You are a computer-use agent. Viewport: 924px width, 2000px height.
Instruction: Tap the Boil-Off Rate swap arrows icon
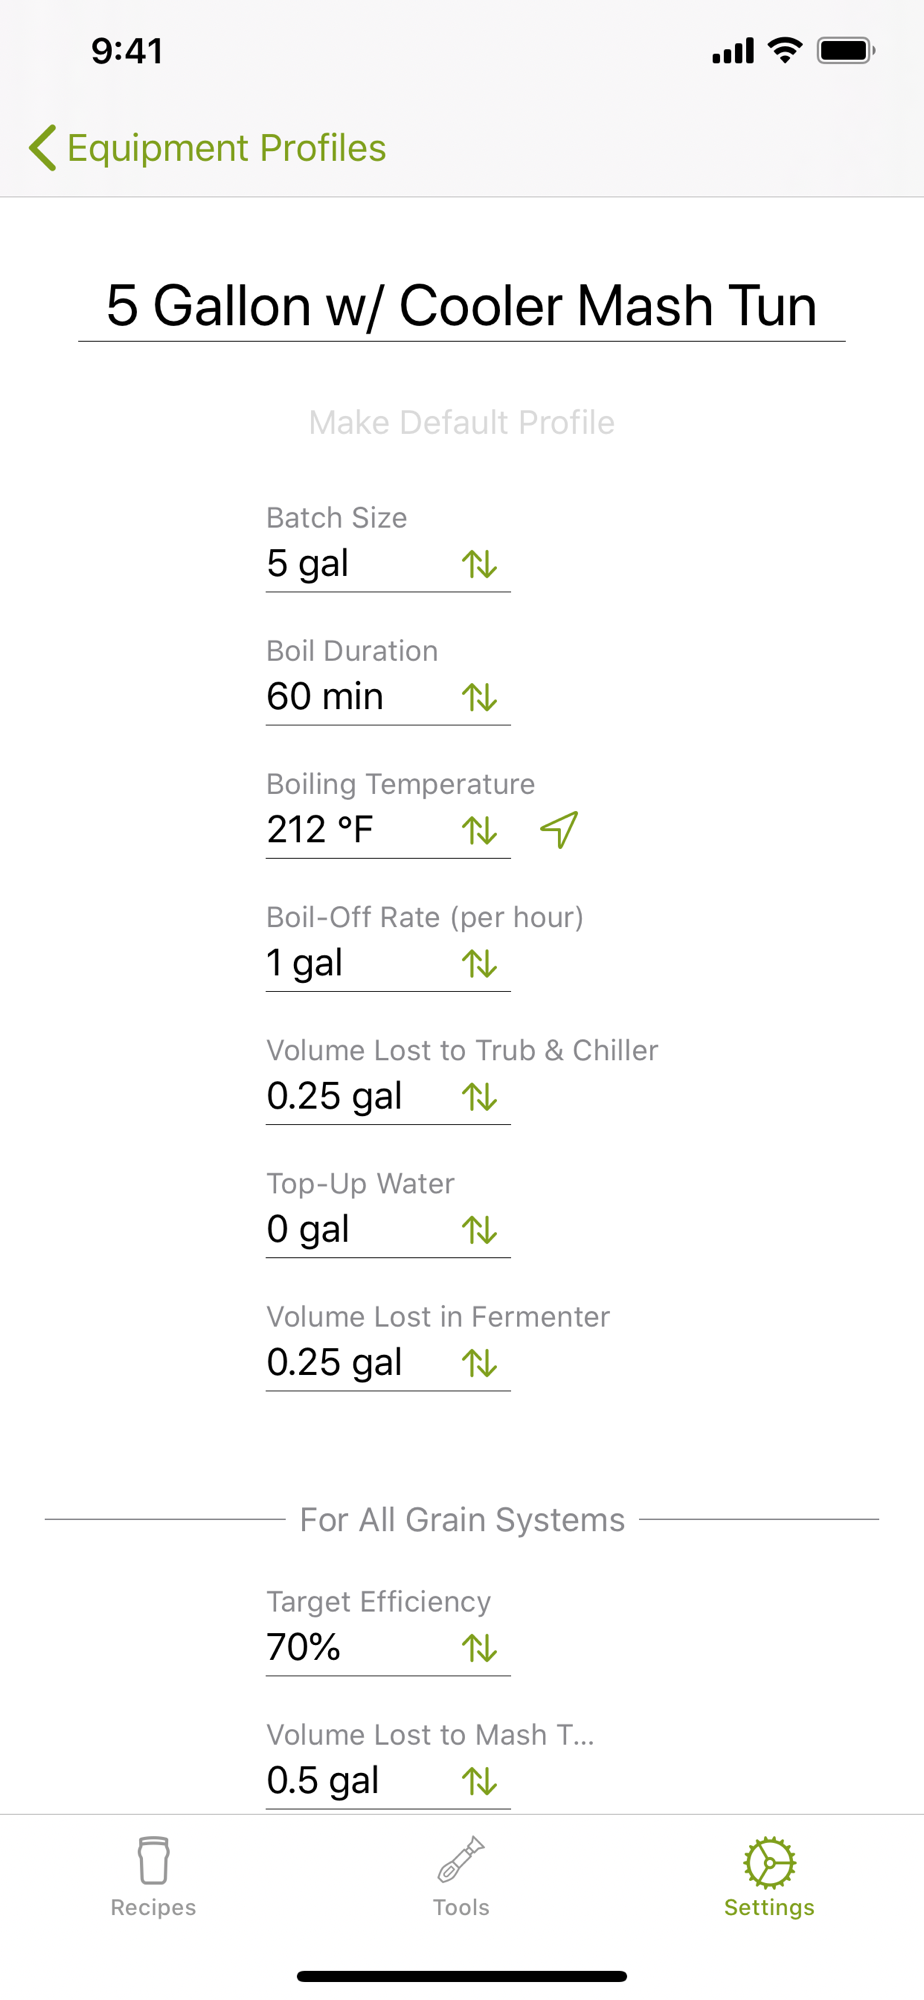click(480, 964)
